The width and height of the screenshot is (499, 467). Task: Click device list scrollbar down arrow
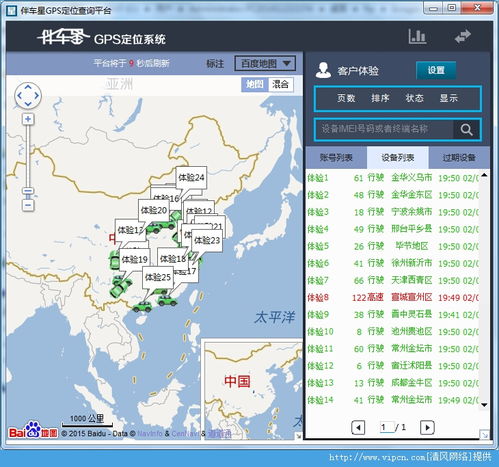(x=484, y=405)
